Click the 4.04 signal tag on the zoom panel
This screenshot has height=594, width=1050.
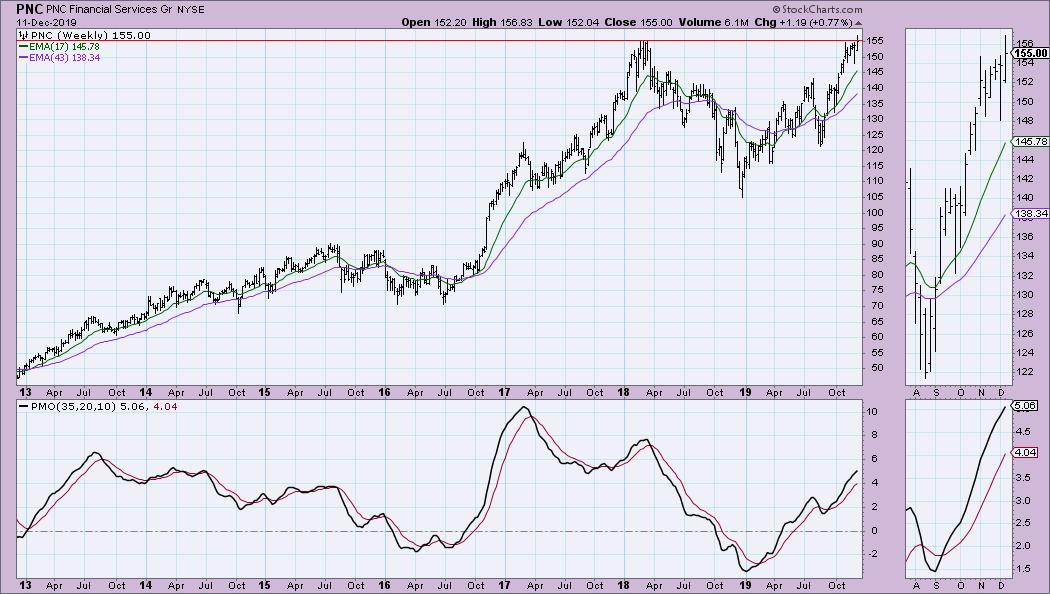pos(1025,453)
